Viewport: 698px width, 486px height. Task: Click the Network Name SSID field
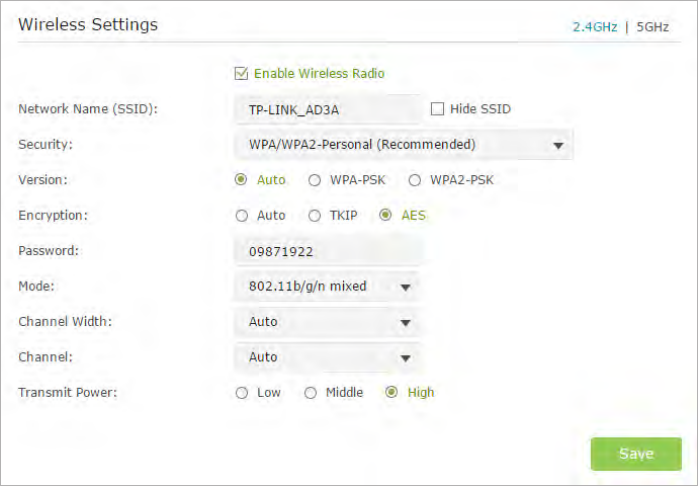(x=327, y=109)
